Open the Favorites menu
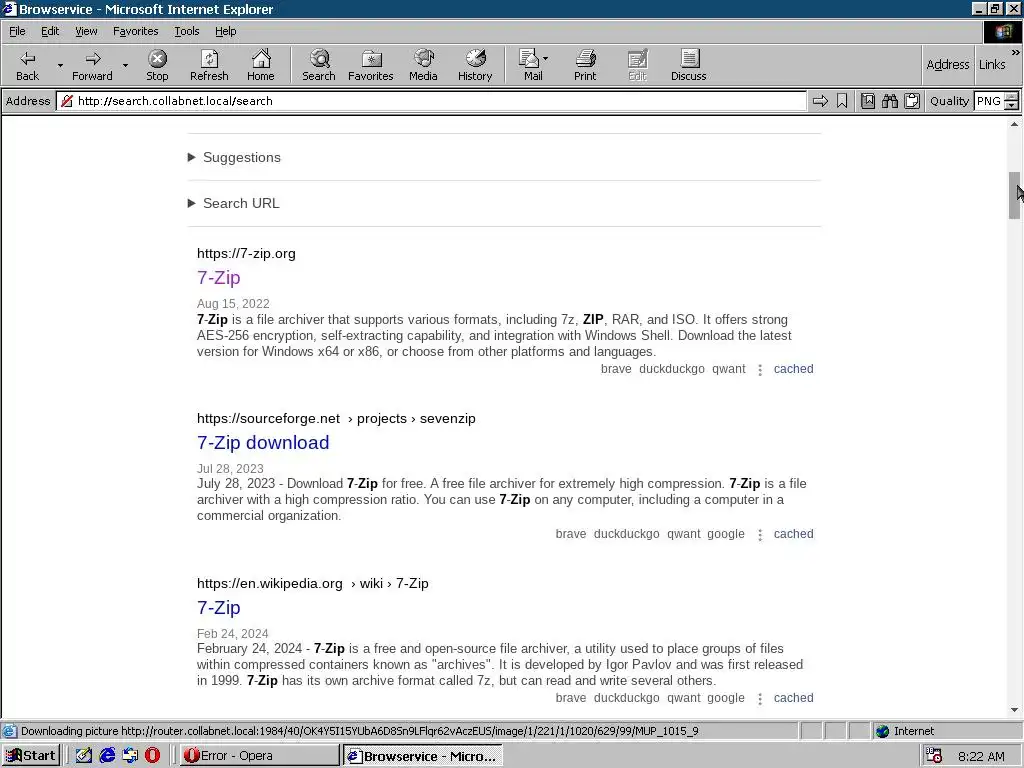The height and width of the screenshot is (768, 1024). click(135, 31)
